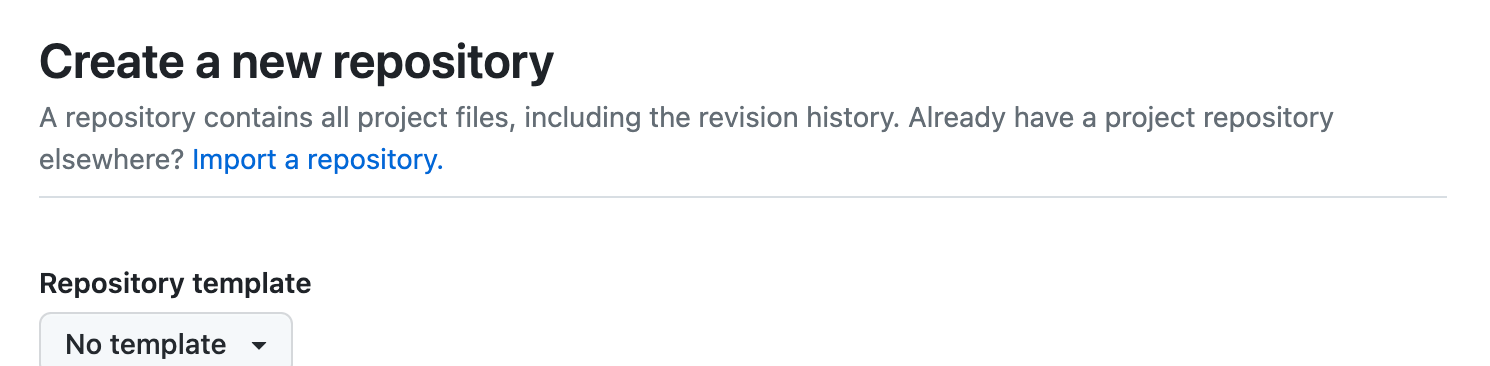The width and height of the screenshot is (1490, 366).
Task: Click the word 'elsewhere?' before the link
Action: pos(112,160)
